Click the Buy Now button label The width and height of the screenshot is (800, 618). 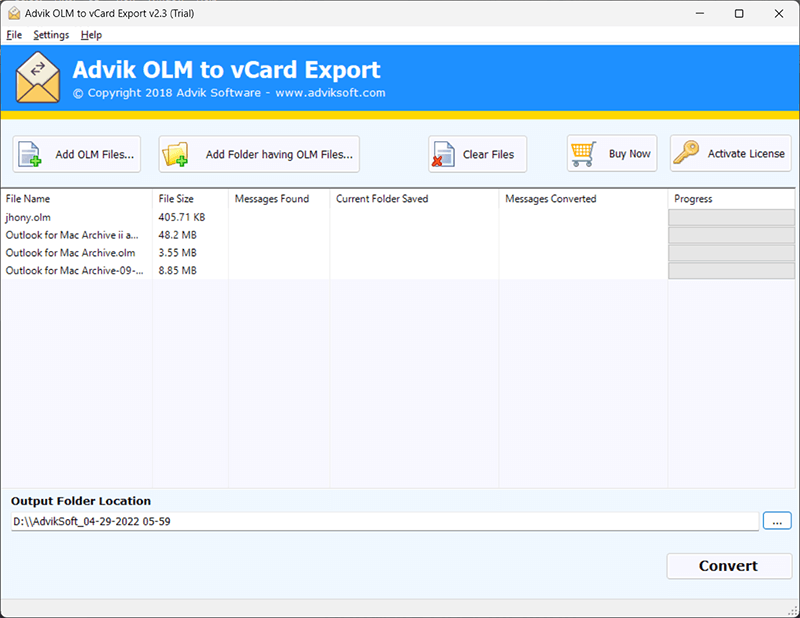pos(630,154)
